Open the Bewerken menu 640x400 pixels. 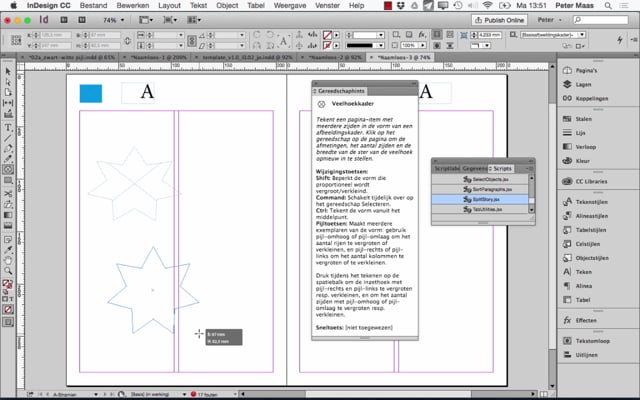[x=133, y=6]
